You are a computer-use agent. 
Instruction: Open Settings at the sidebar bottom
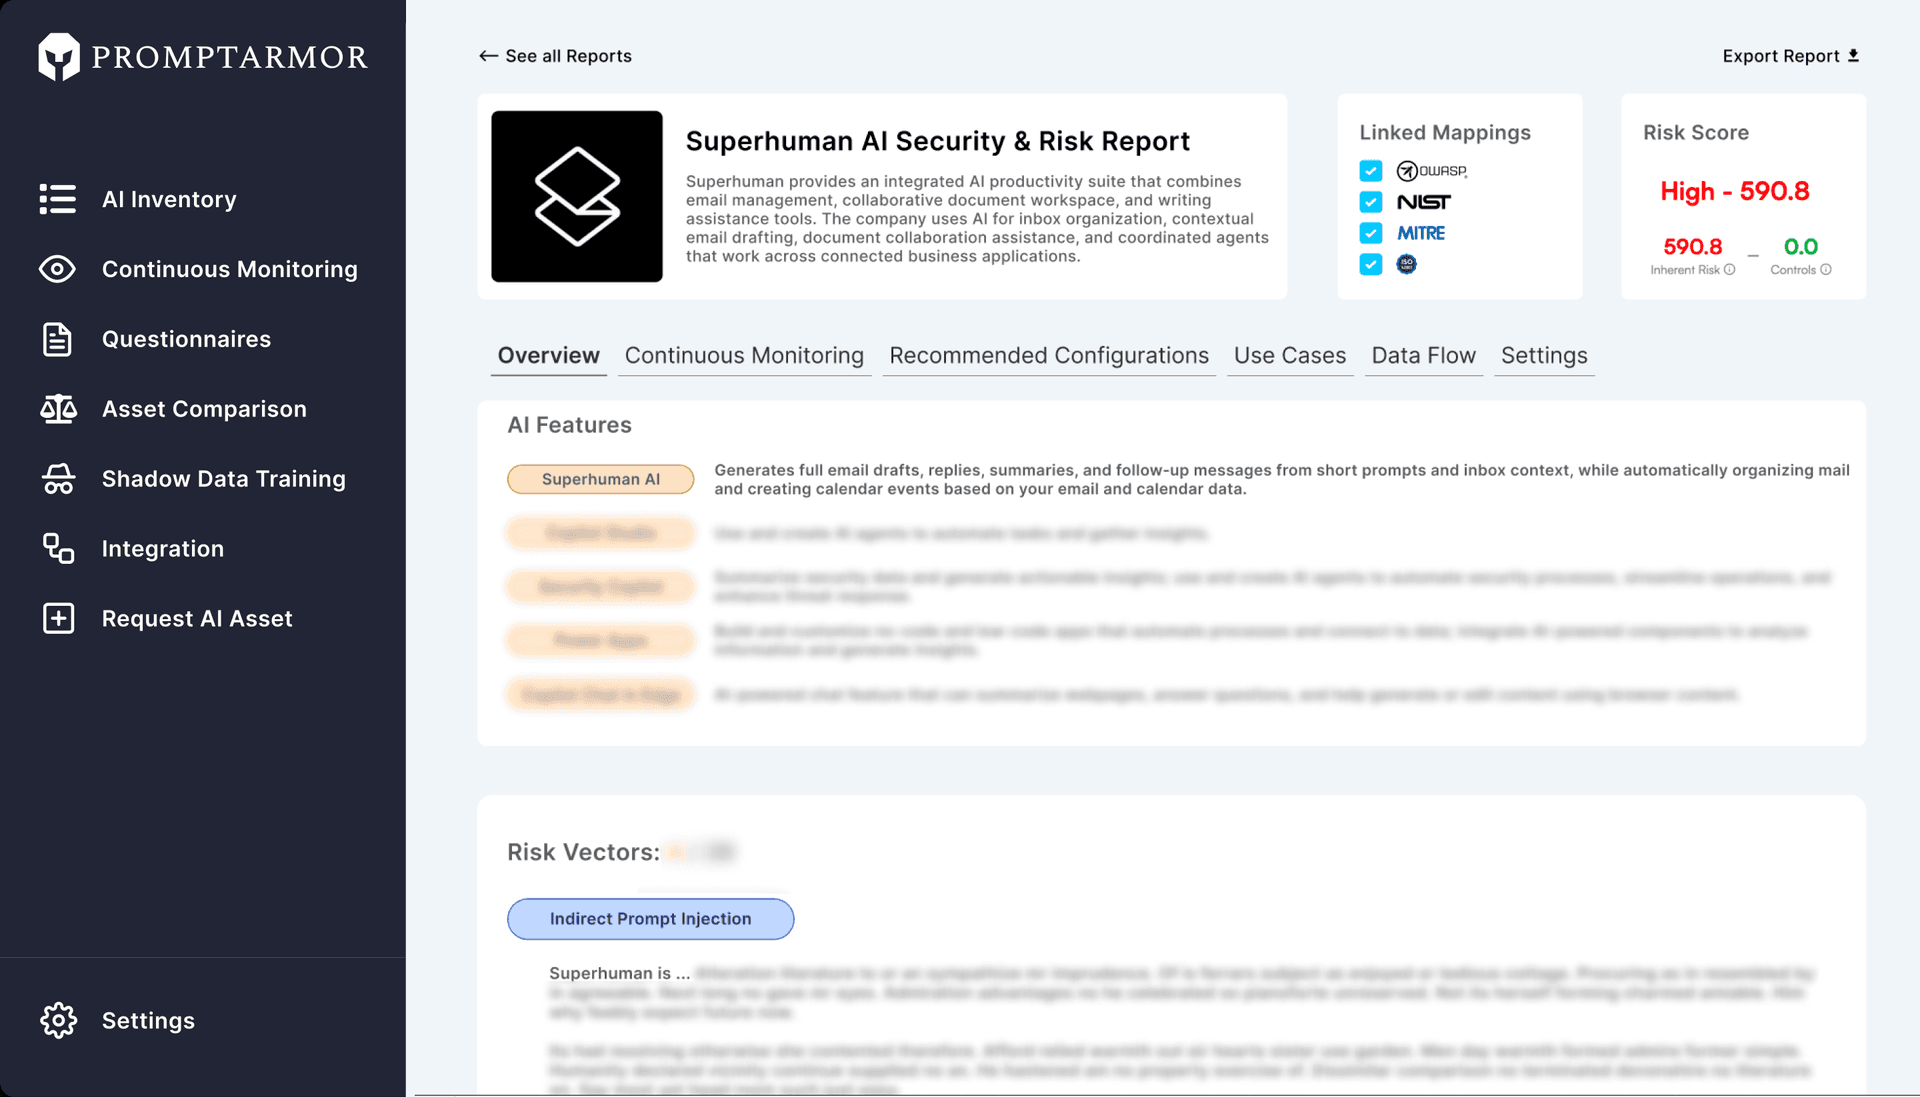[x=148, y=1020]
